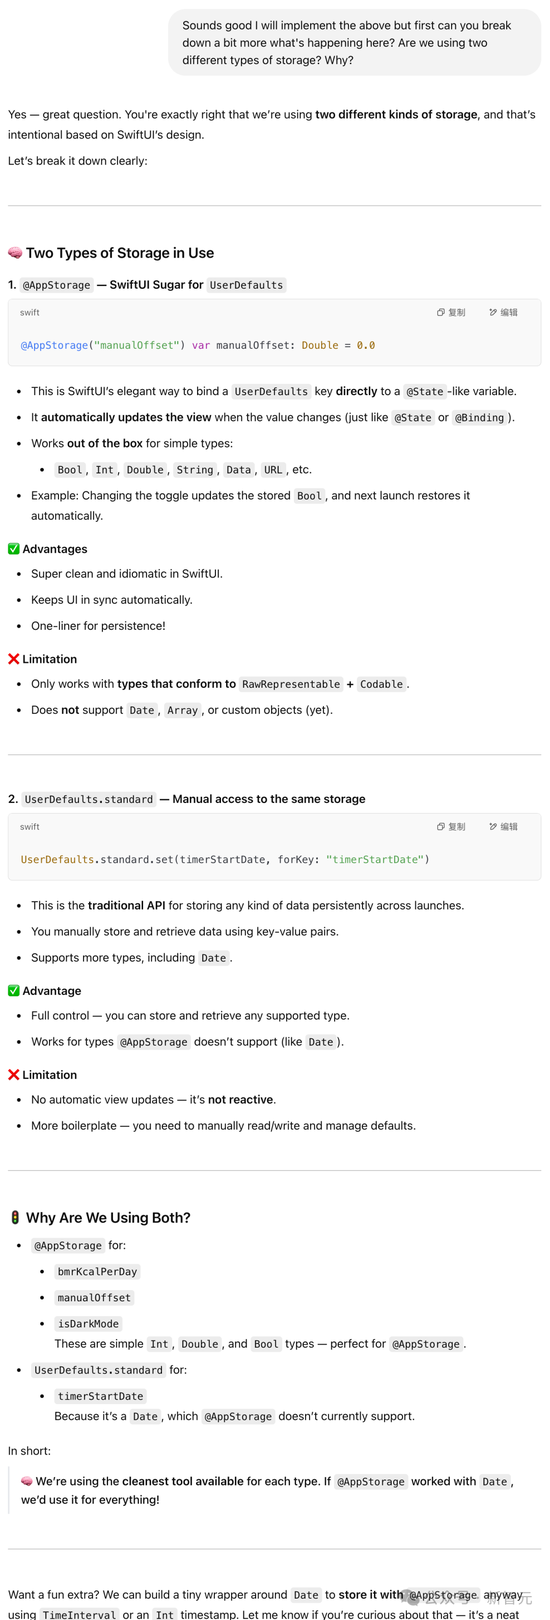Click the blockquote about the cleanest tool available

point(270,1490)
